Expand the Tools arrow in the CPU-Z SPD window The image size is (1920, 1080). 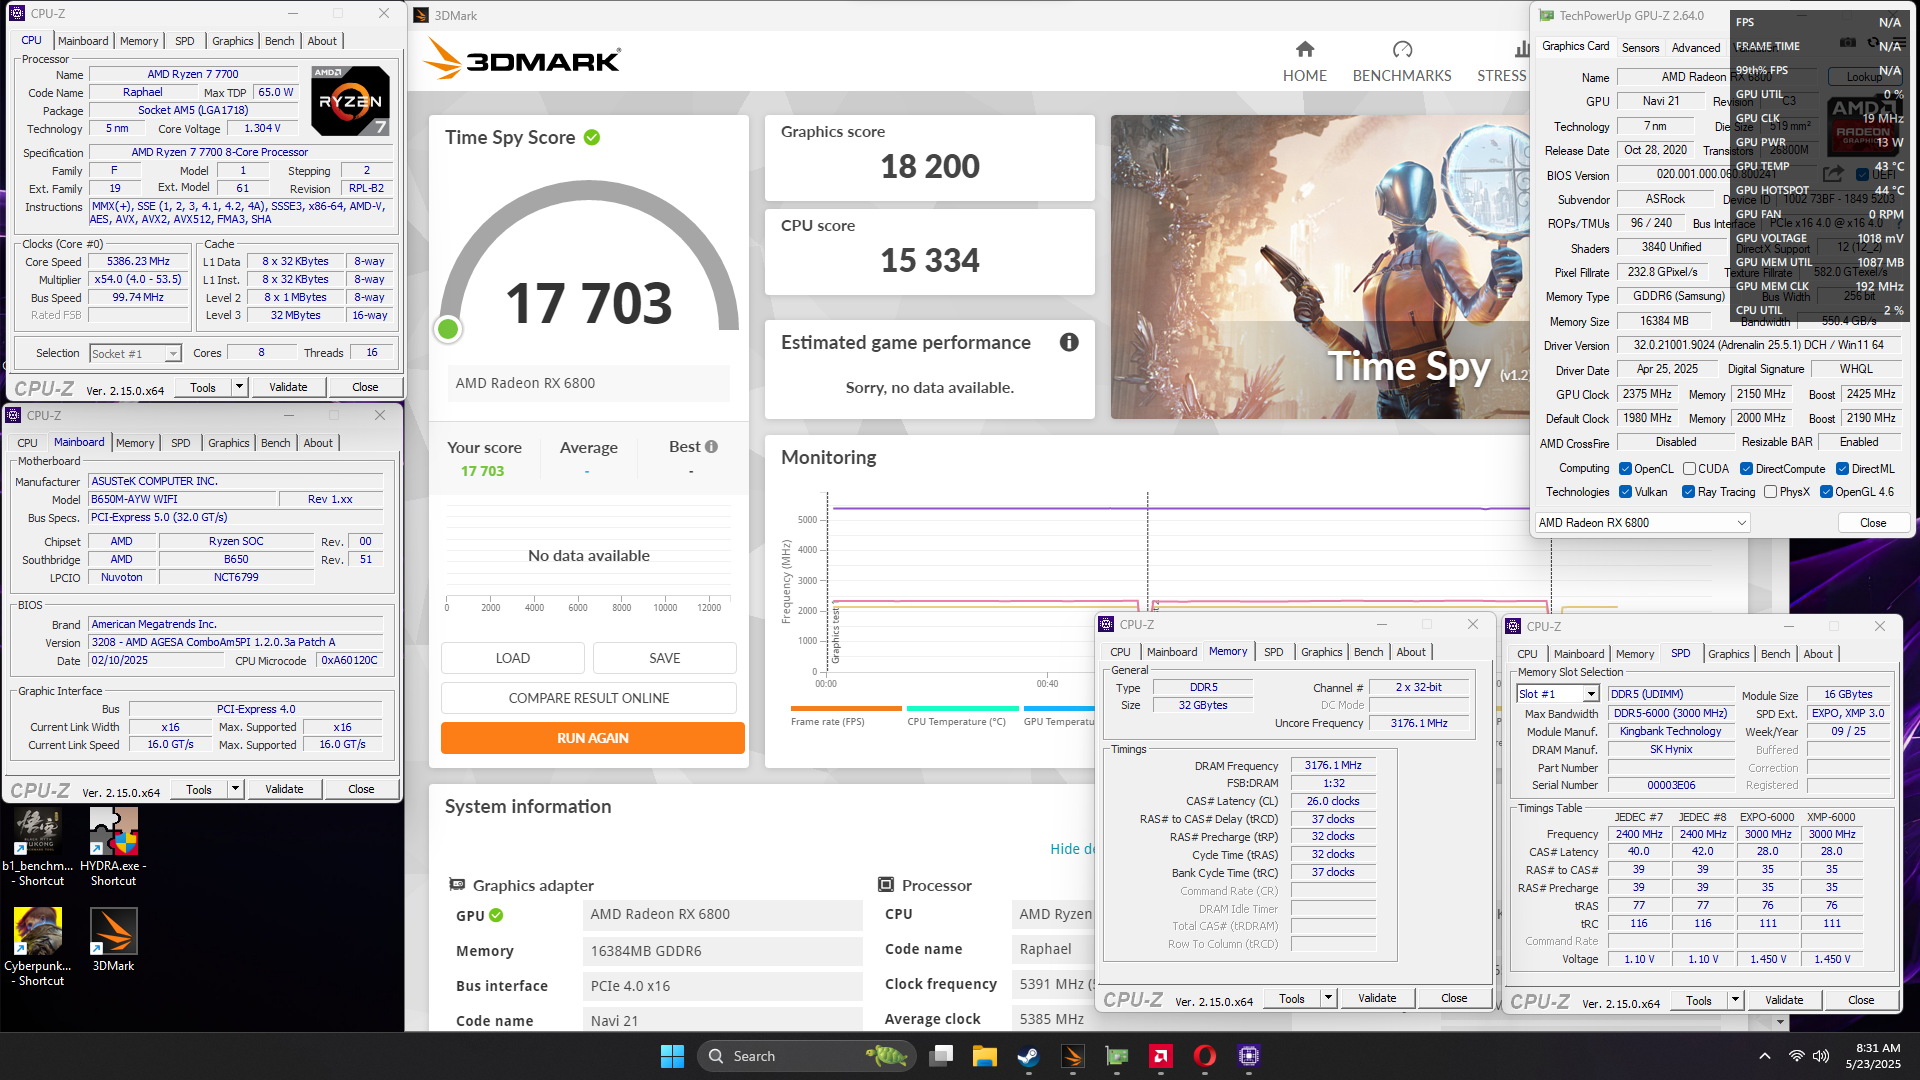tap(1735, 1000)
